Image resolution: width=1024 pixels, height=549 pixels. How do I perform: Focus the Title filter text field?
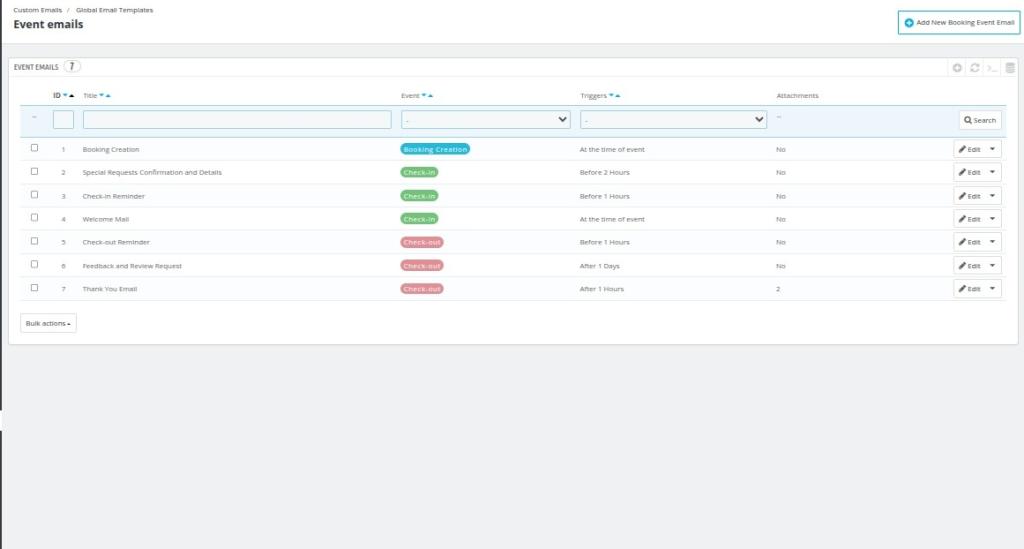pyautogui.click(x=237, y=120)
